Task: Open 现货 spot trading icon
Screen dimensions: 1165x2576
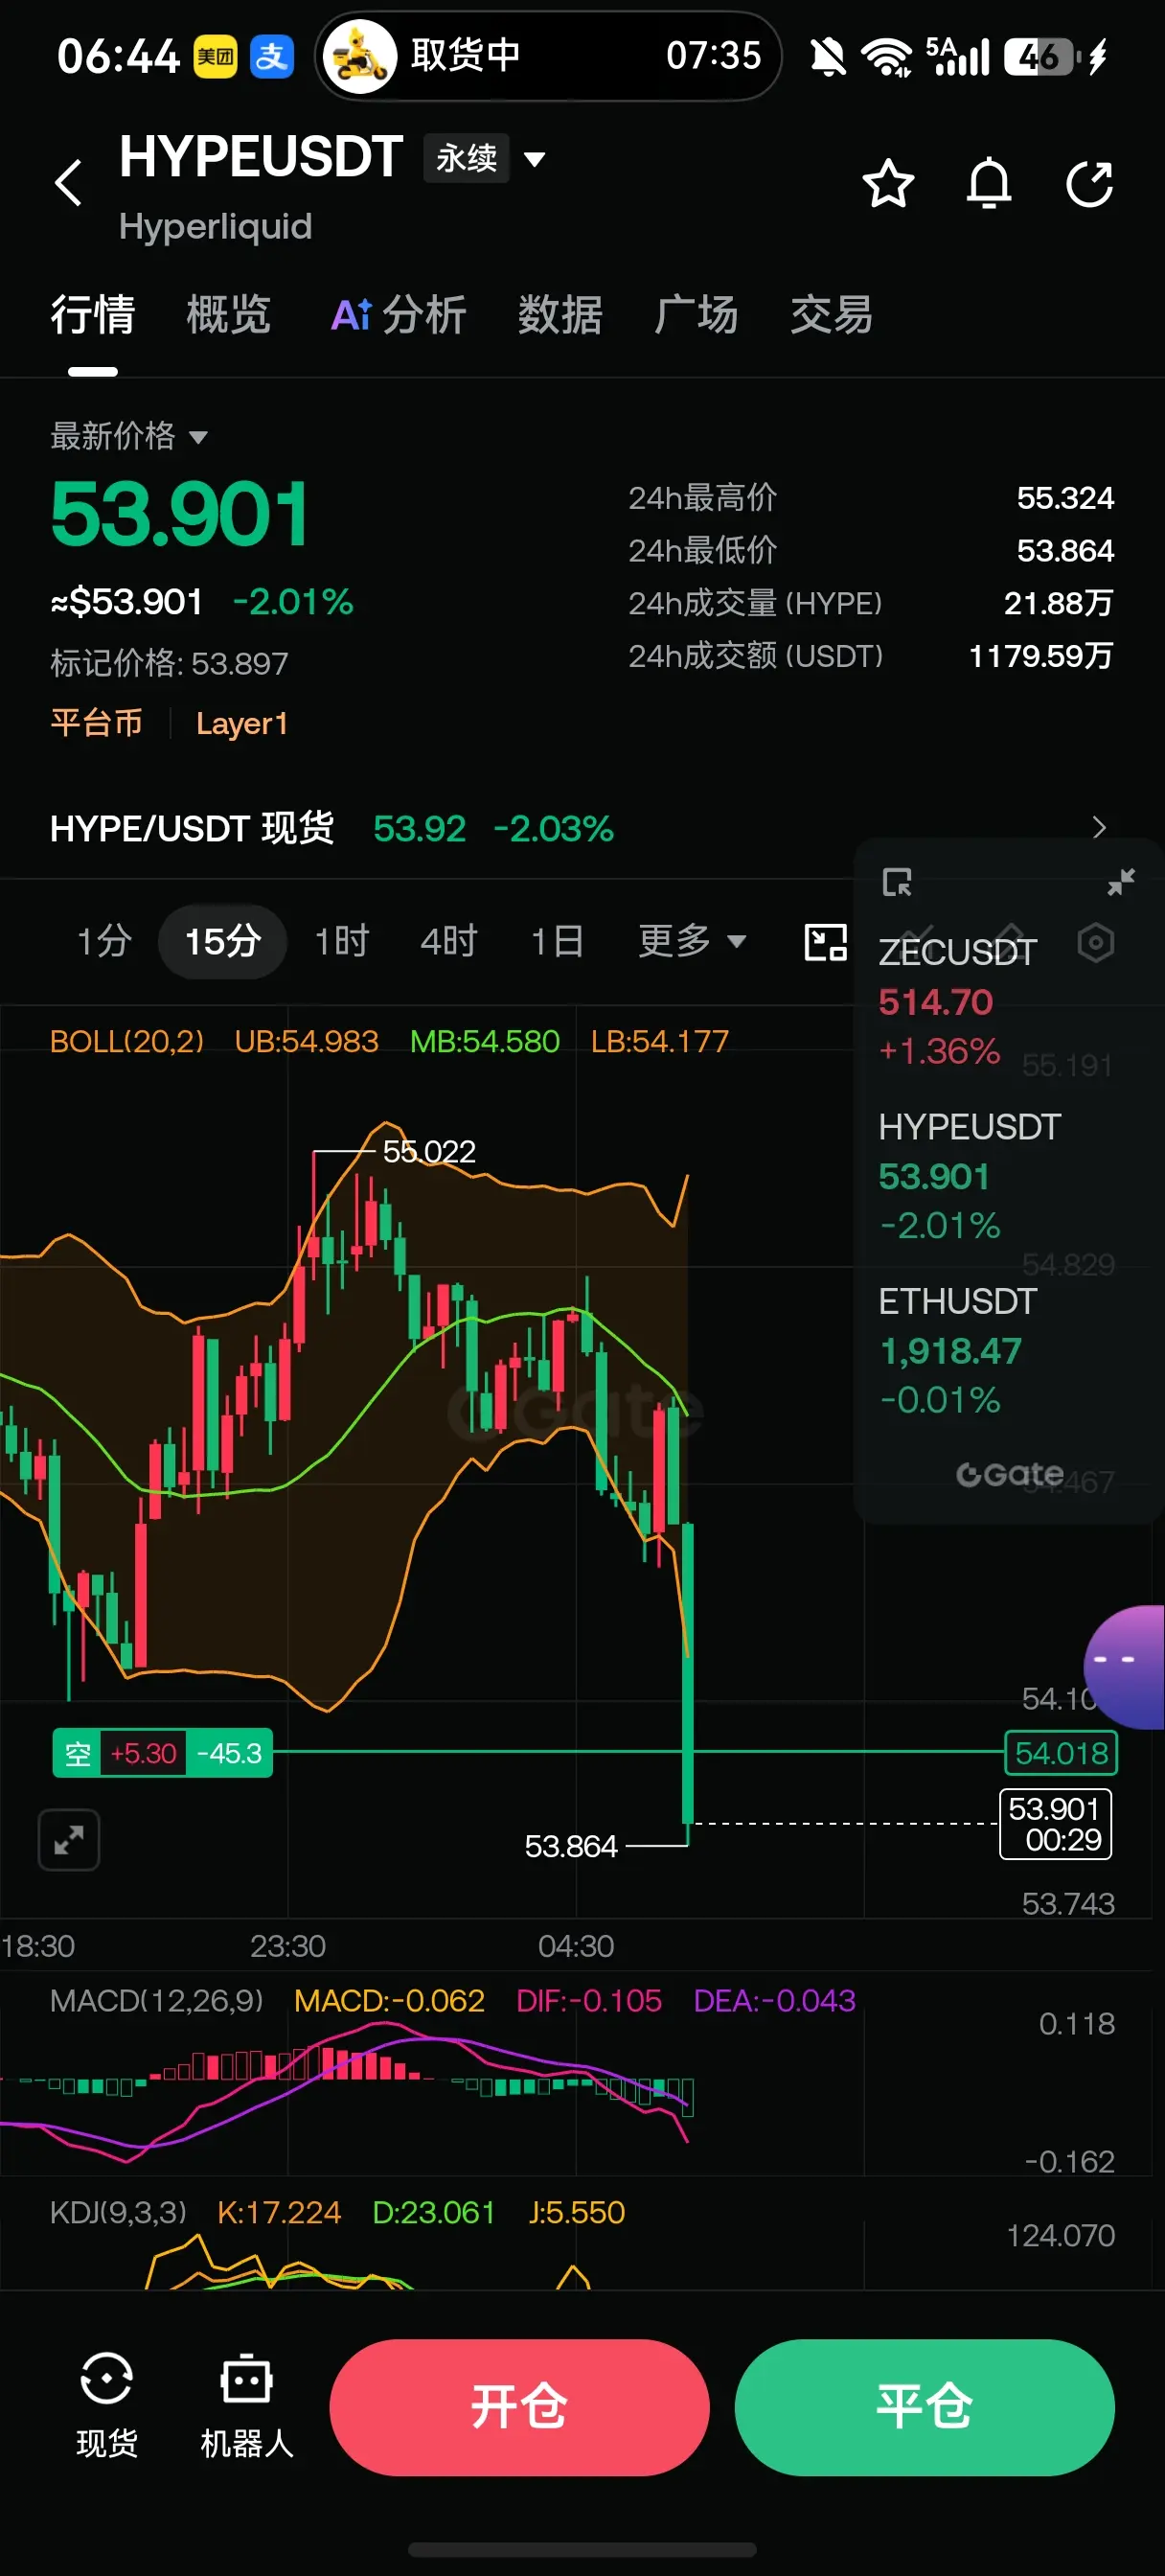Action: click(107, 2406)
